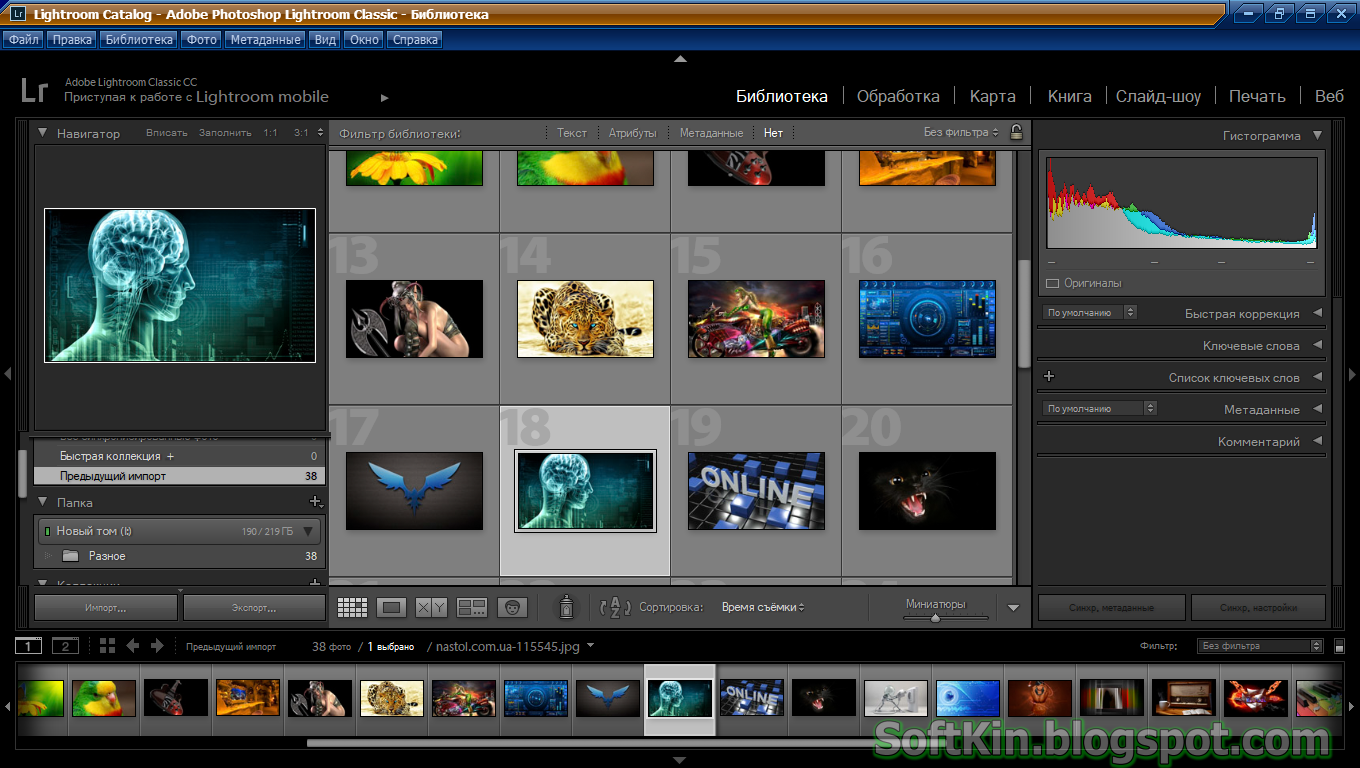Add folder with Папка plus icon

[x=315, y=502]
